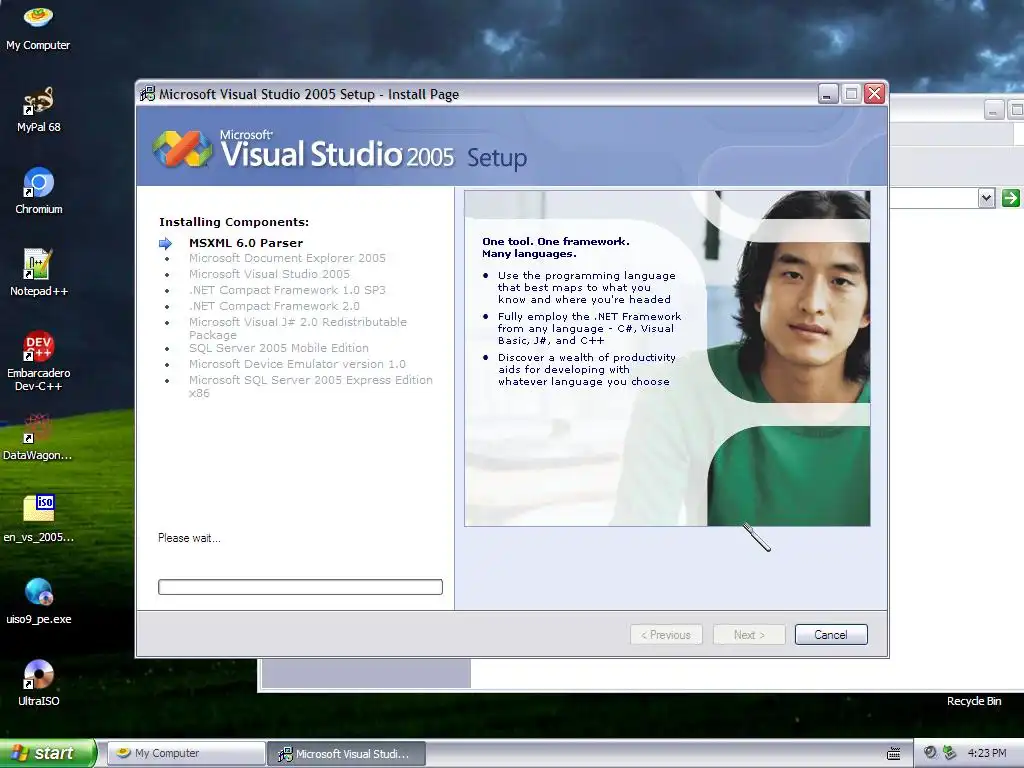This screenshot has width=1024, height=768.
Task: Click first system tray icon
Action: [x=930, y=752]
